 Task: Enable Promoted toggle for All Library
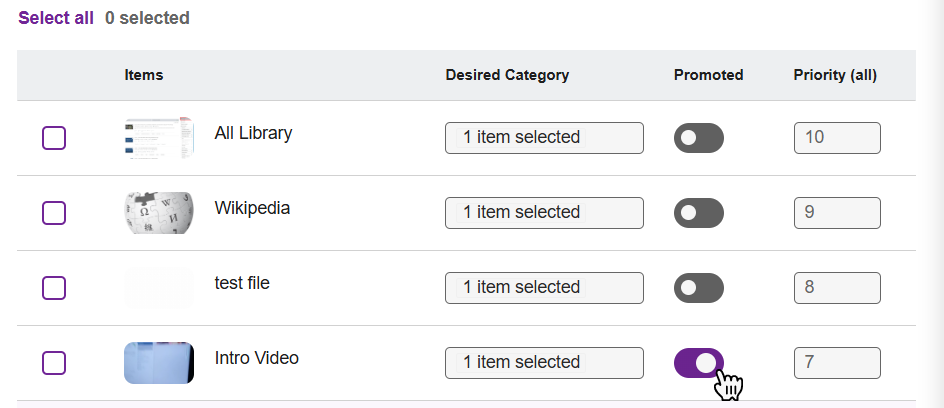(698, 138)
